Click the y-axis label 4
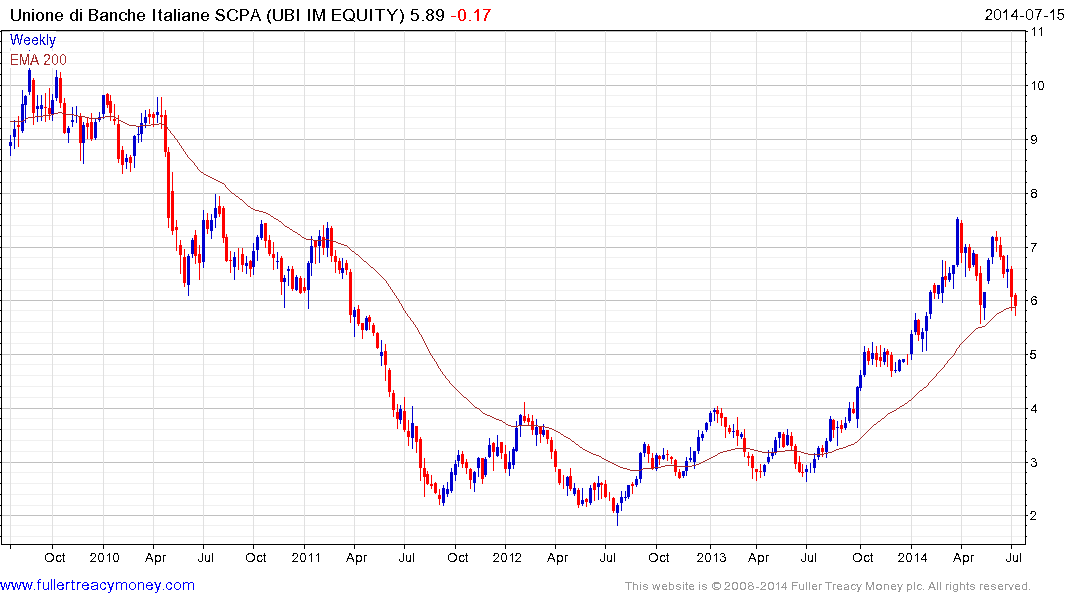 [1034, 409]
